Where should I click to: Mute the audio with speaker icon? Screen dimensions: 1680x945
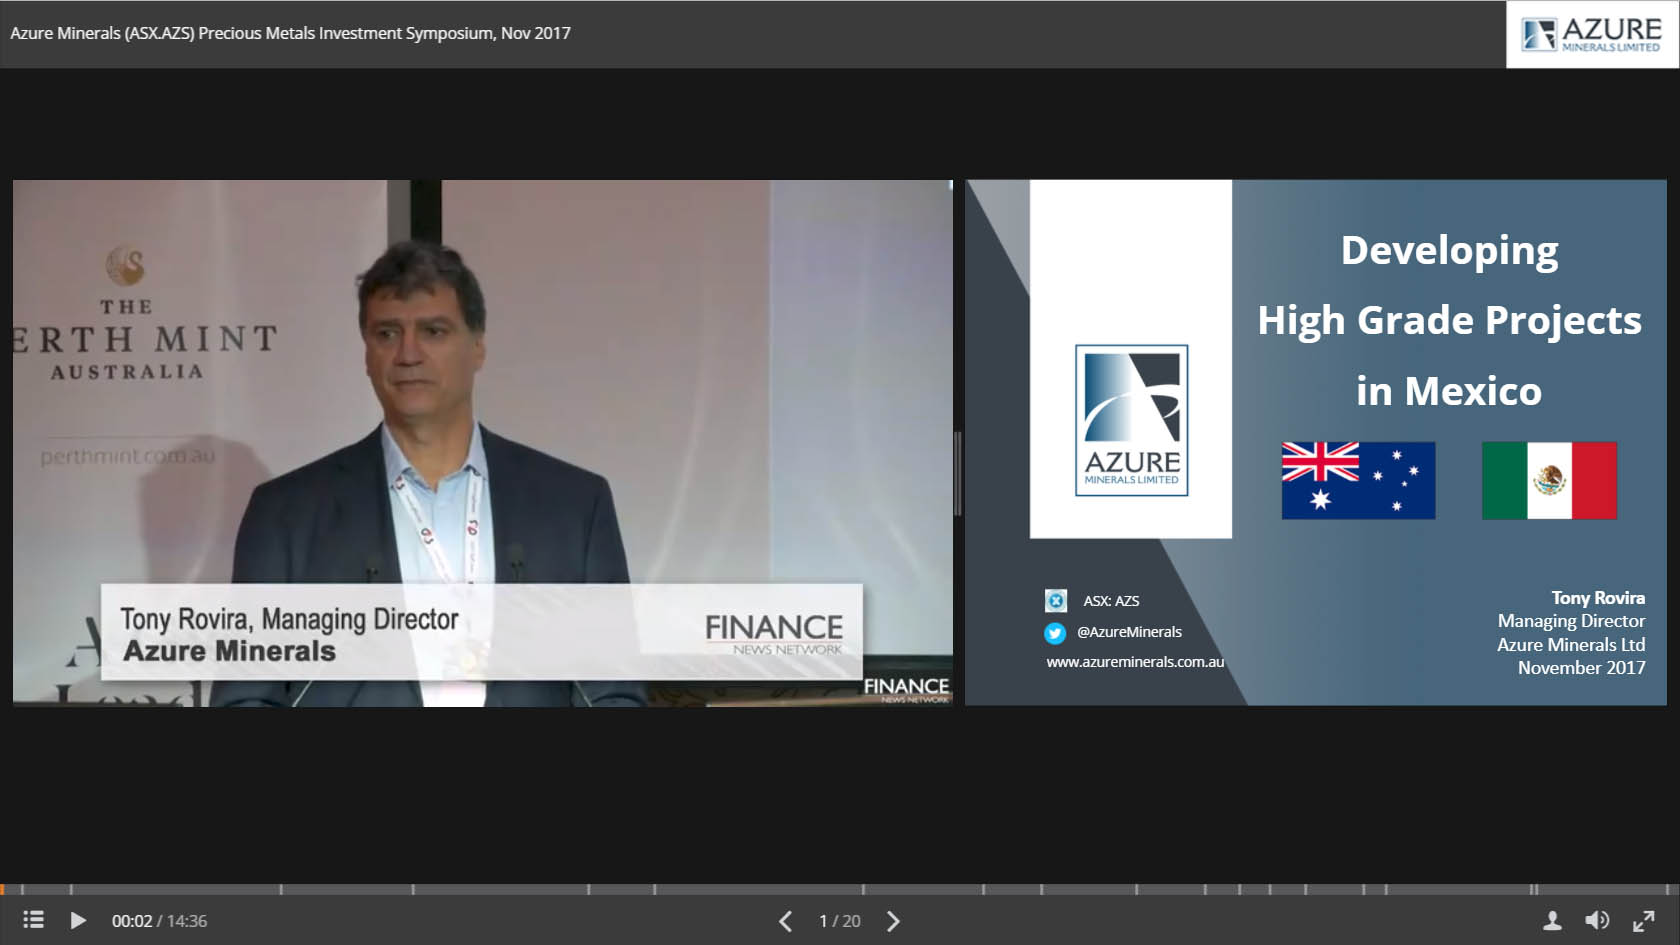(1597, 921)
